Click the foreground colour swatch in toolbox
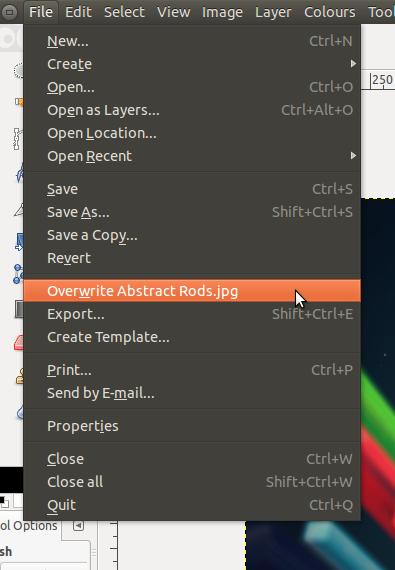 (4, 501)
